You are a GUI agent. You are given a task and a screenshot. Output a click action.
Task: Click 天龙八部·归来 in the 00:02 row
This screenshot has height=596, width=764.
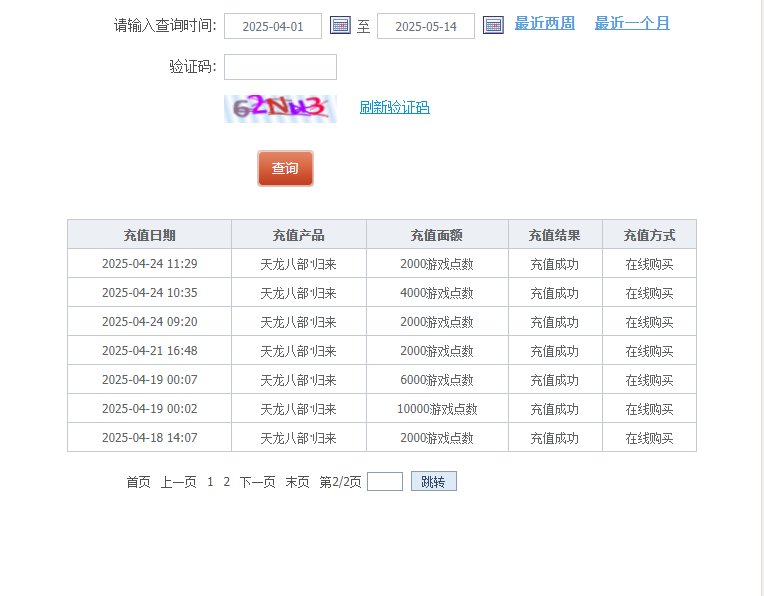tap(299, 409)
